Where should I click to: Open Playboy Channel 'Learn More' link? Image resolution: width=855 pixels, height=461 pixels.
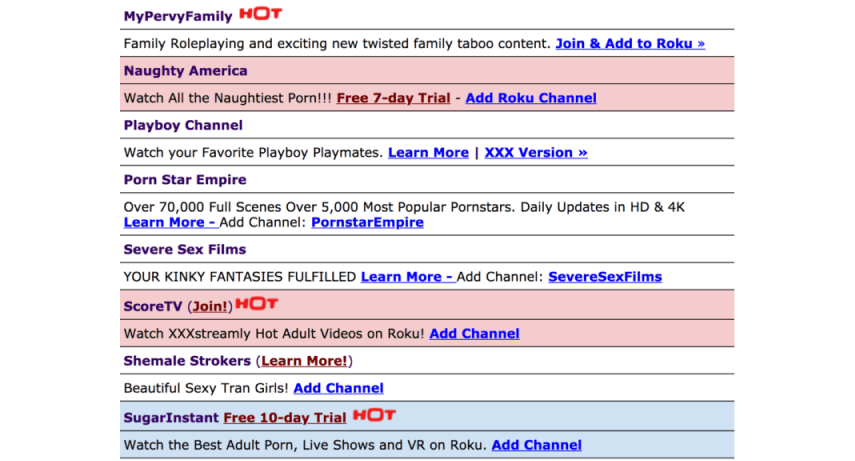tap(428, 153)
